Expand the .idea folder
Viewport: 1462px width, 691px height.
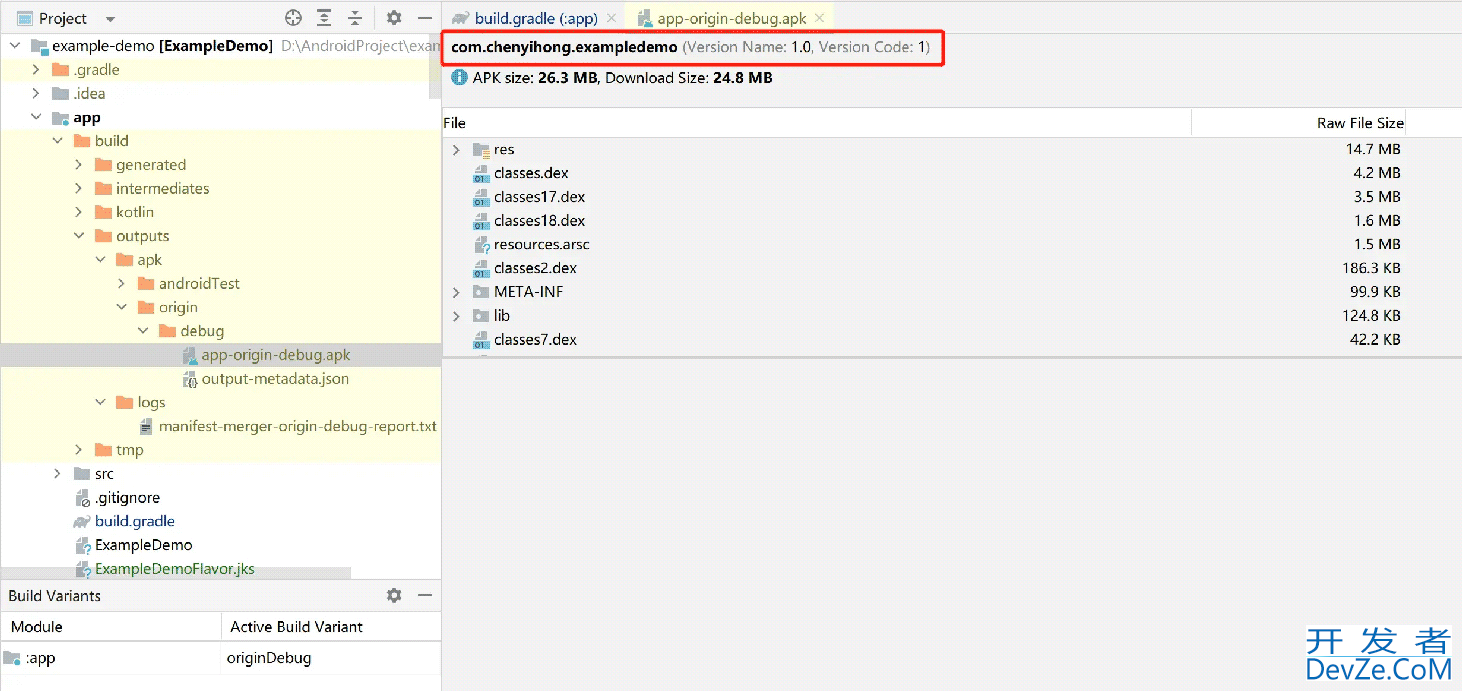point(36,94)
